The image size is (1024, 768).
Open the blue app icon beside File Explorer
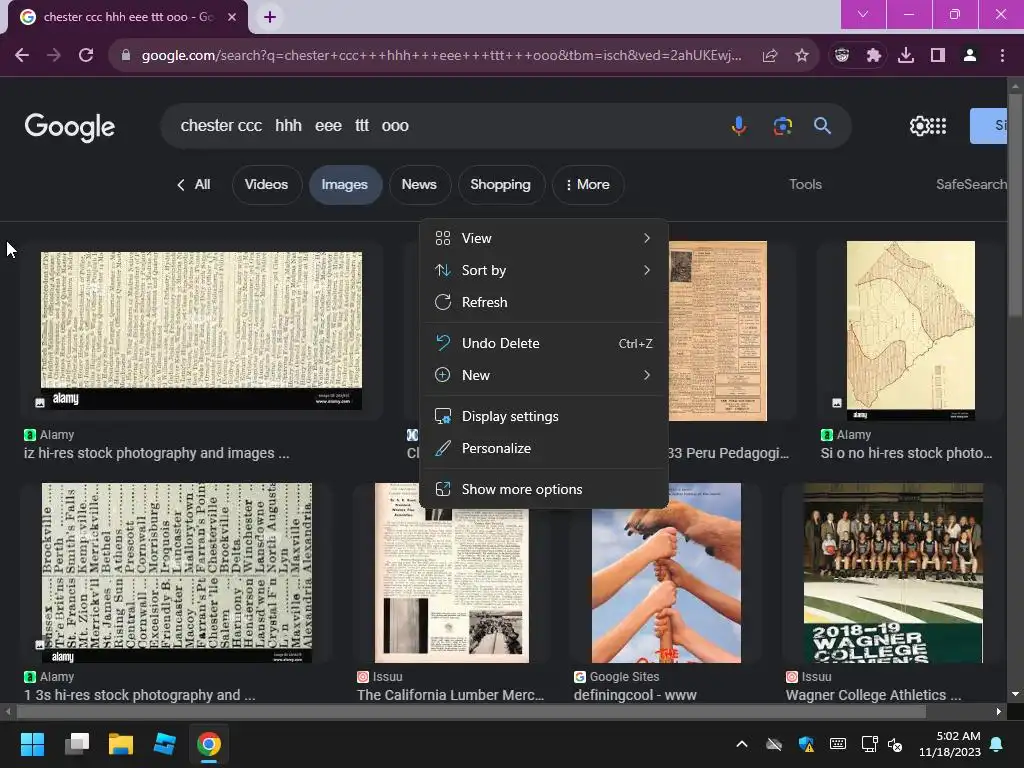click(165, 744)
